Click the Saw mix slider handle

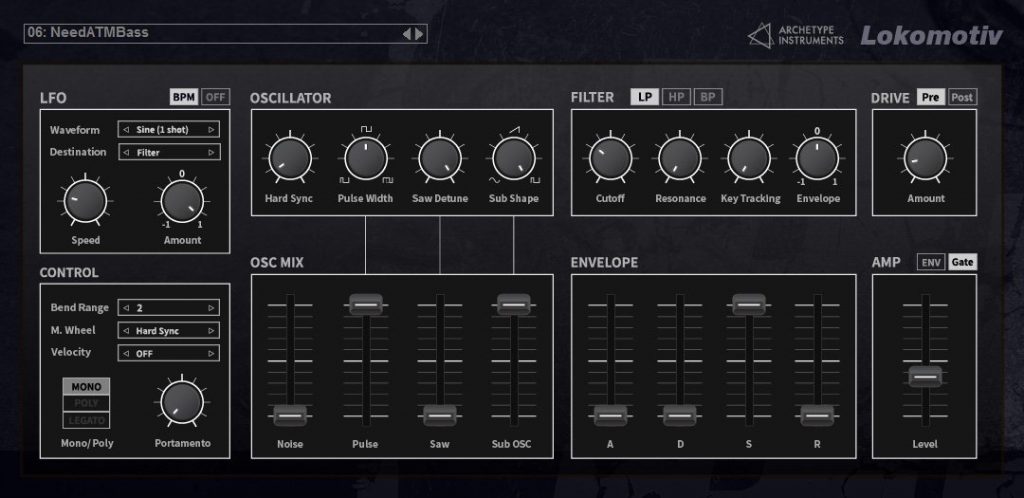[x=440, y=415]
